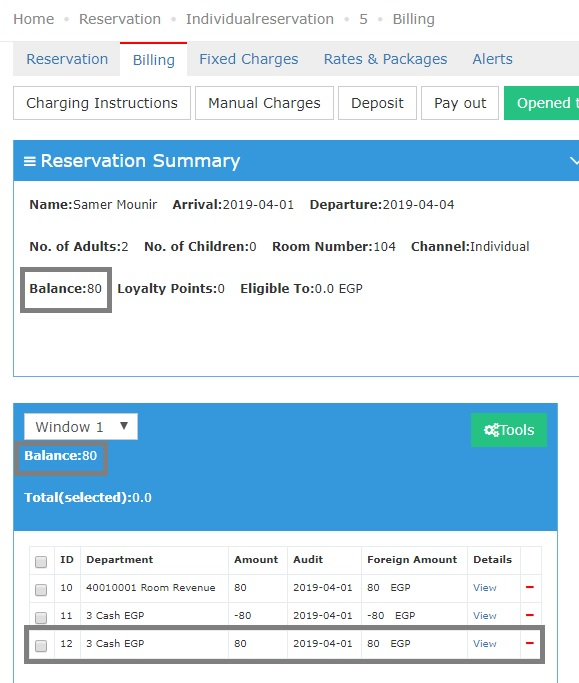This screenshot has height=683, width=579.
Task: Switch to the Reservation tab
Action: [x=67, y=59]
